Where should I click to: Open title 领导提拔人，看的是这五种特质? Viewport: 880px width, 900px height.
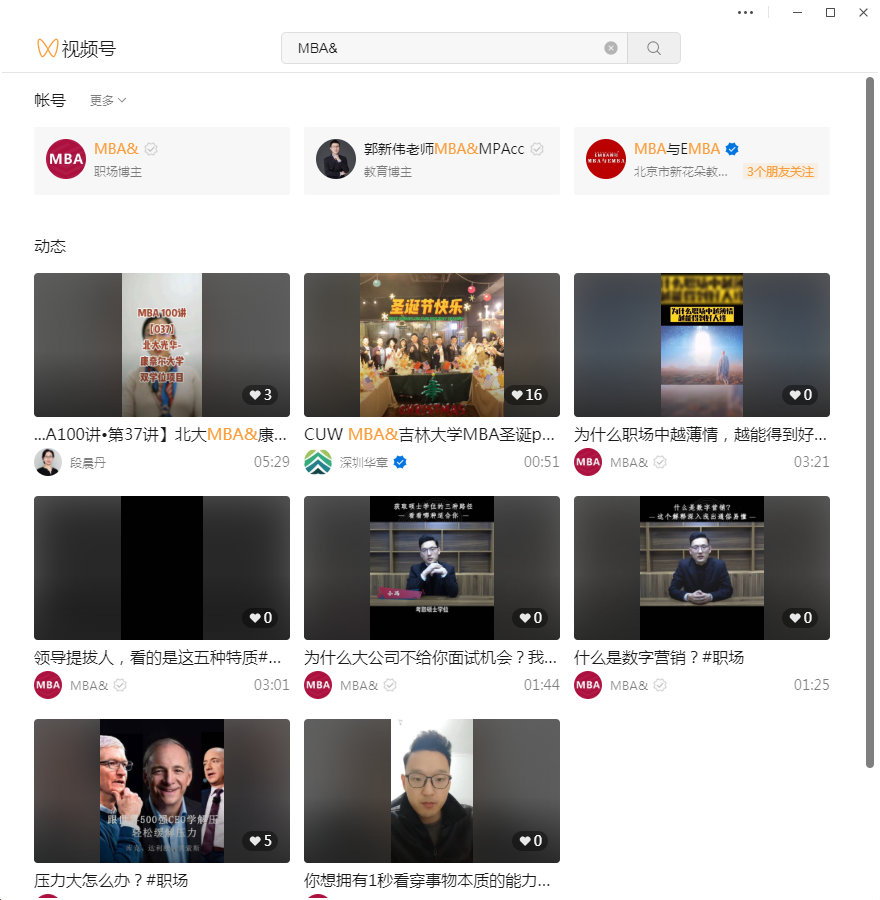click(x=158, y=657)
